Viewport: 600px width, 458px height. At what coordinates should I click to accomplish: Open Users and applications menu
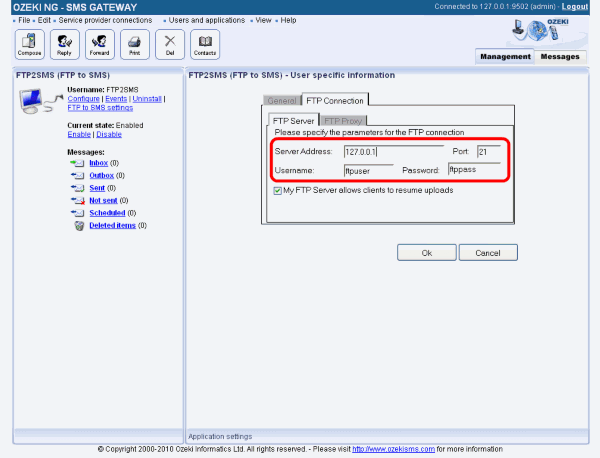pyautogui.click(x=207, y=20)
